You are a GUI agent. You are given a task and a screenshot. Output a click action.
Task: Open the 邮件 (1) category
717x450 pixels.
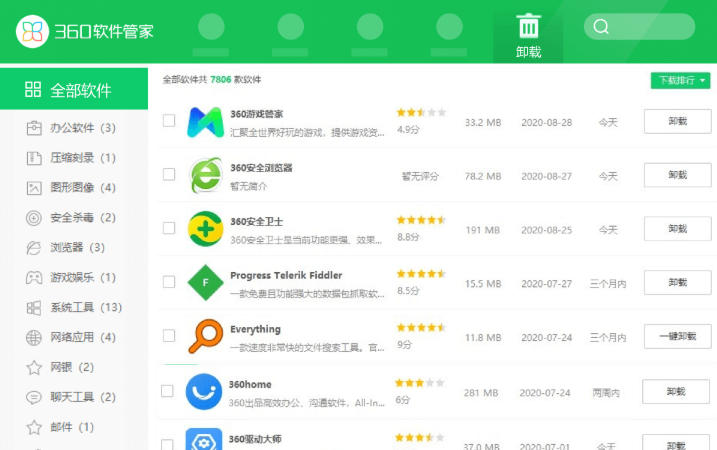point(74,427)
